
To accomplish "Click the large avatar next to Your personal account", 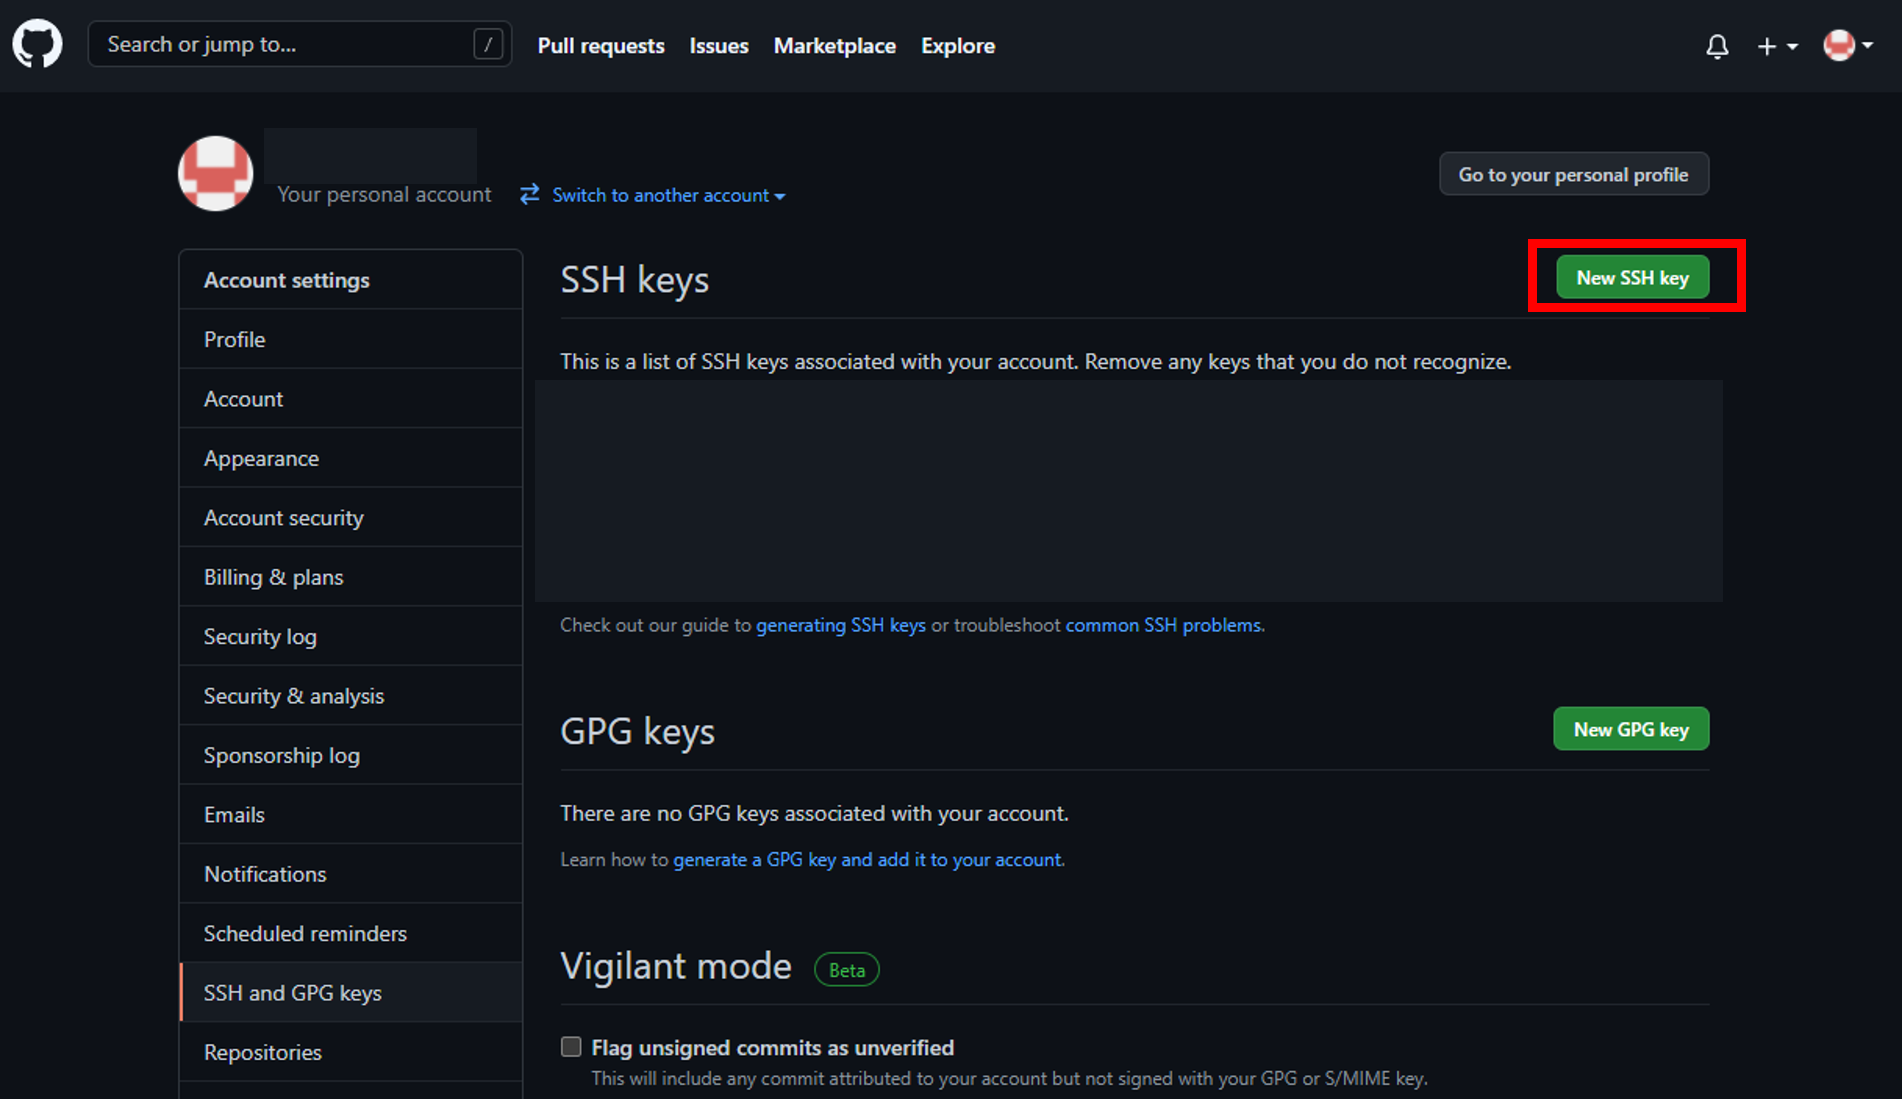I will 215,173.
